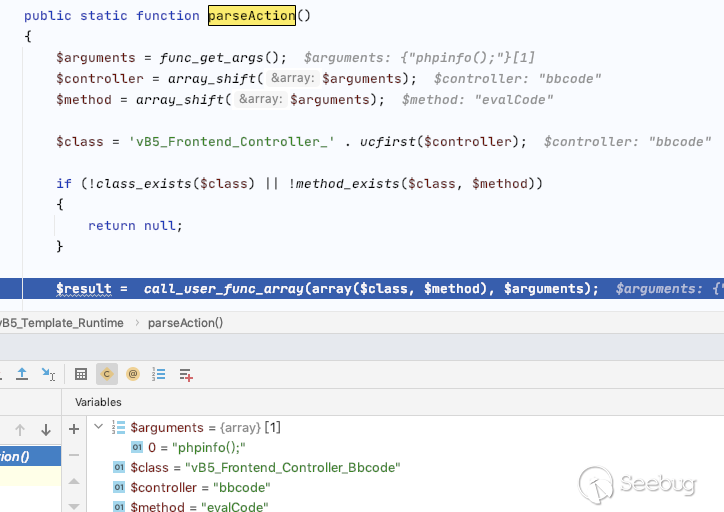Click the add-to-watches list icon

pyautogui.click(x=186, y=374)
